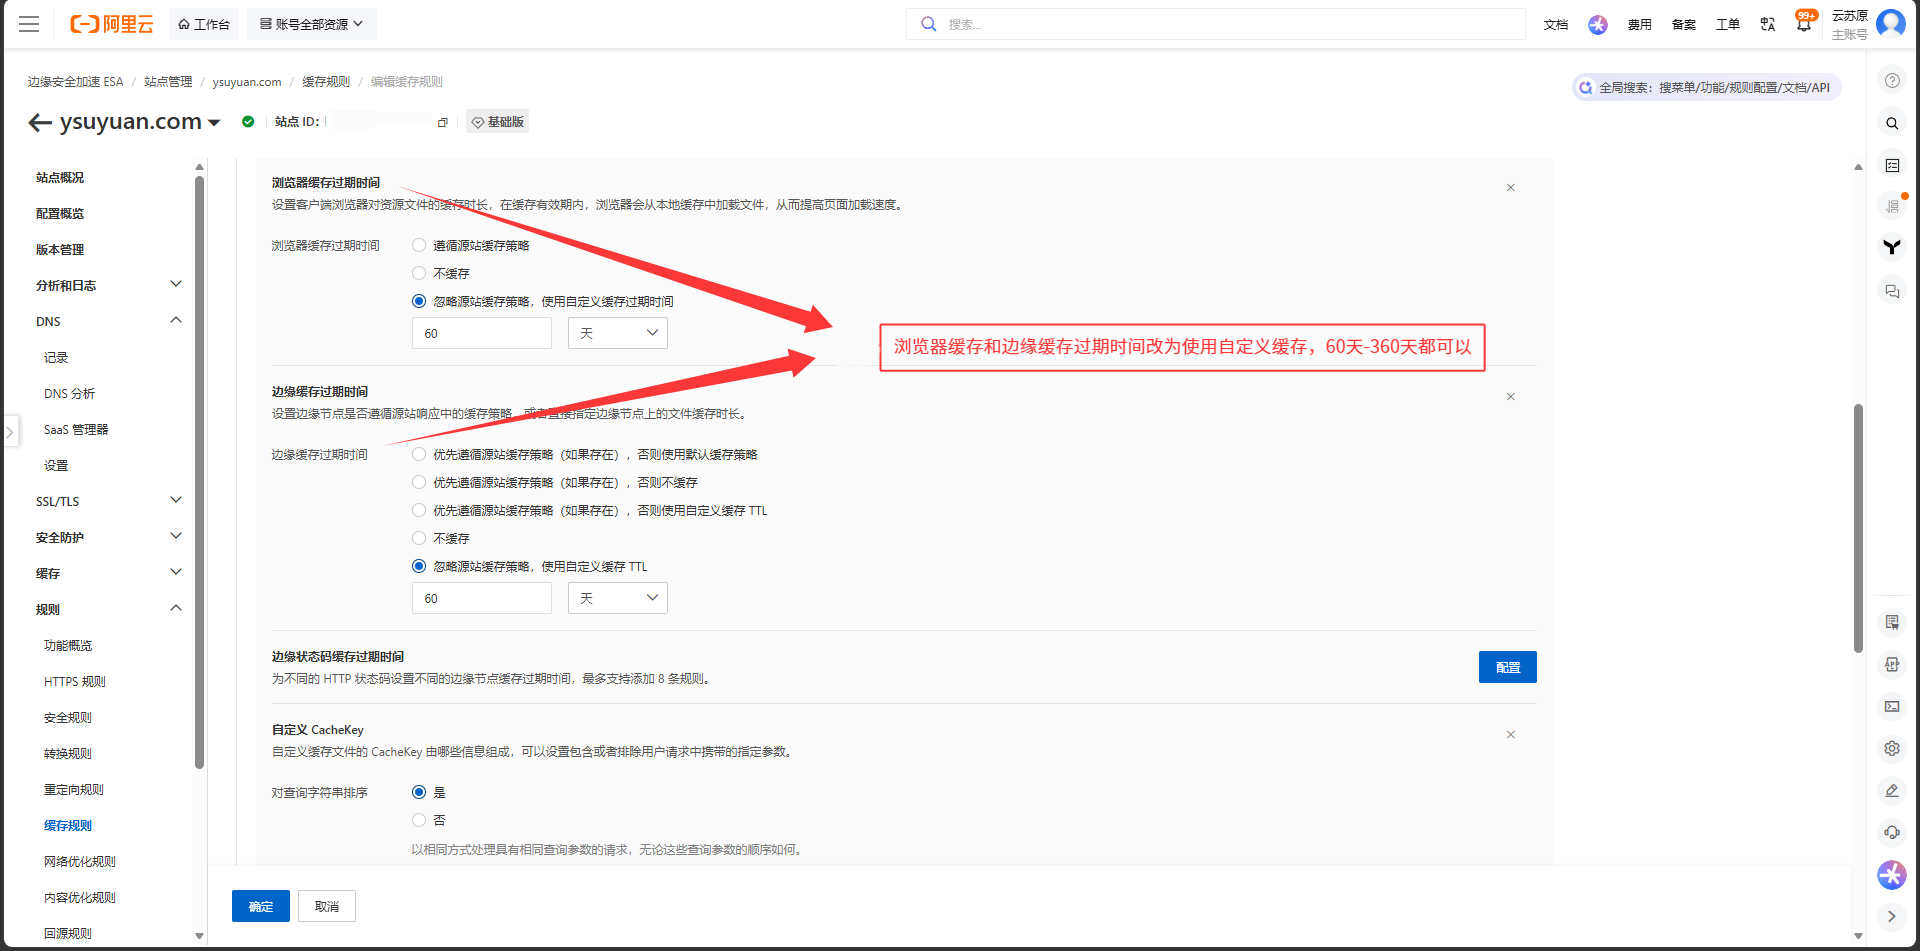
Task: Click the pencil edit icon on right rail
Action: click(1892, 790)
